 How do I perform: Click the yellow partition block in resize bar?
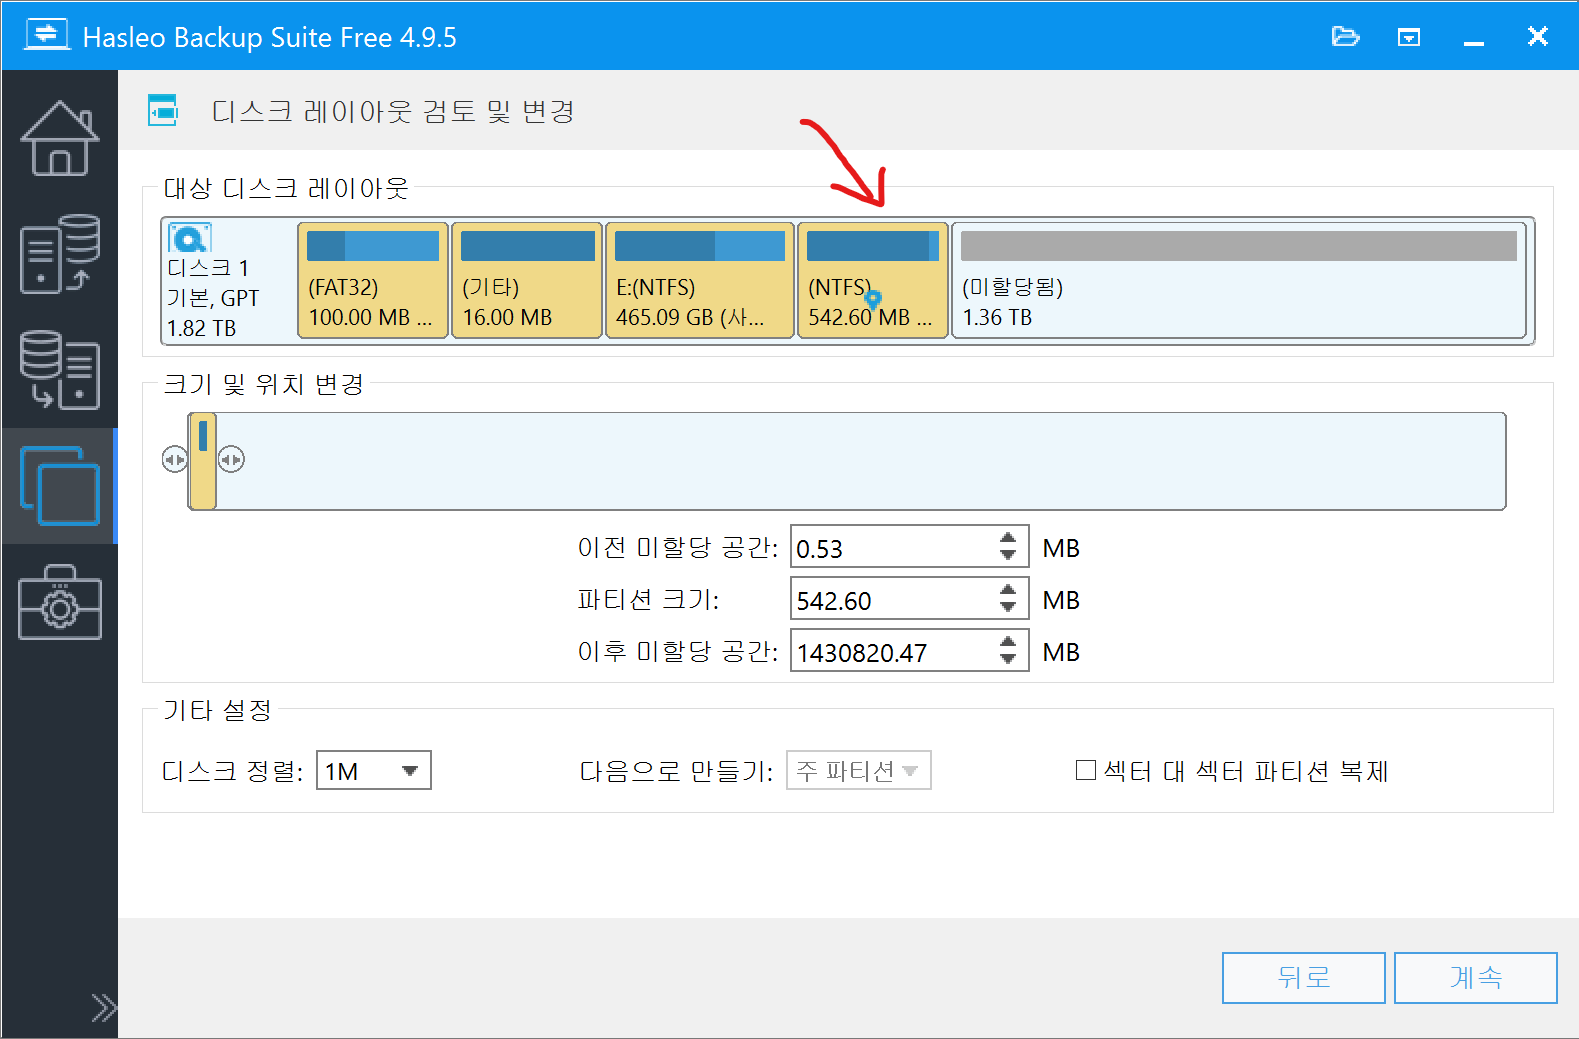[x=203, y=461]
